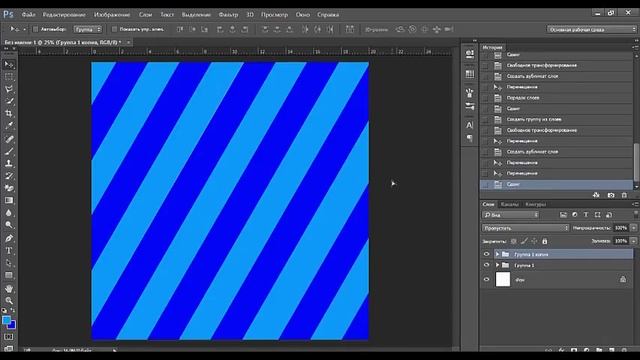Select the Horizontal Type tool
This screenshot has height=360, width=640.
pyautogui.click(x=9, y=251)
